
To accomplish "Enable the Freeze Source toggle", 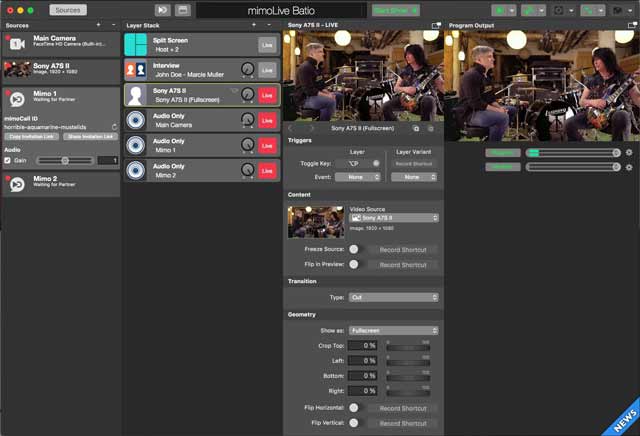I will [x=354, y=249].
